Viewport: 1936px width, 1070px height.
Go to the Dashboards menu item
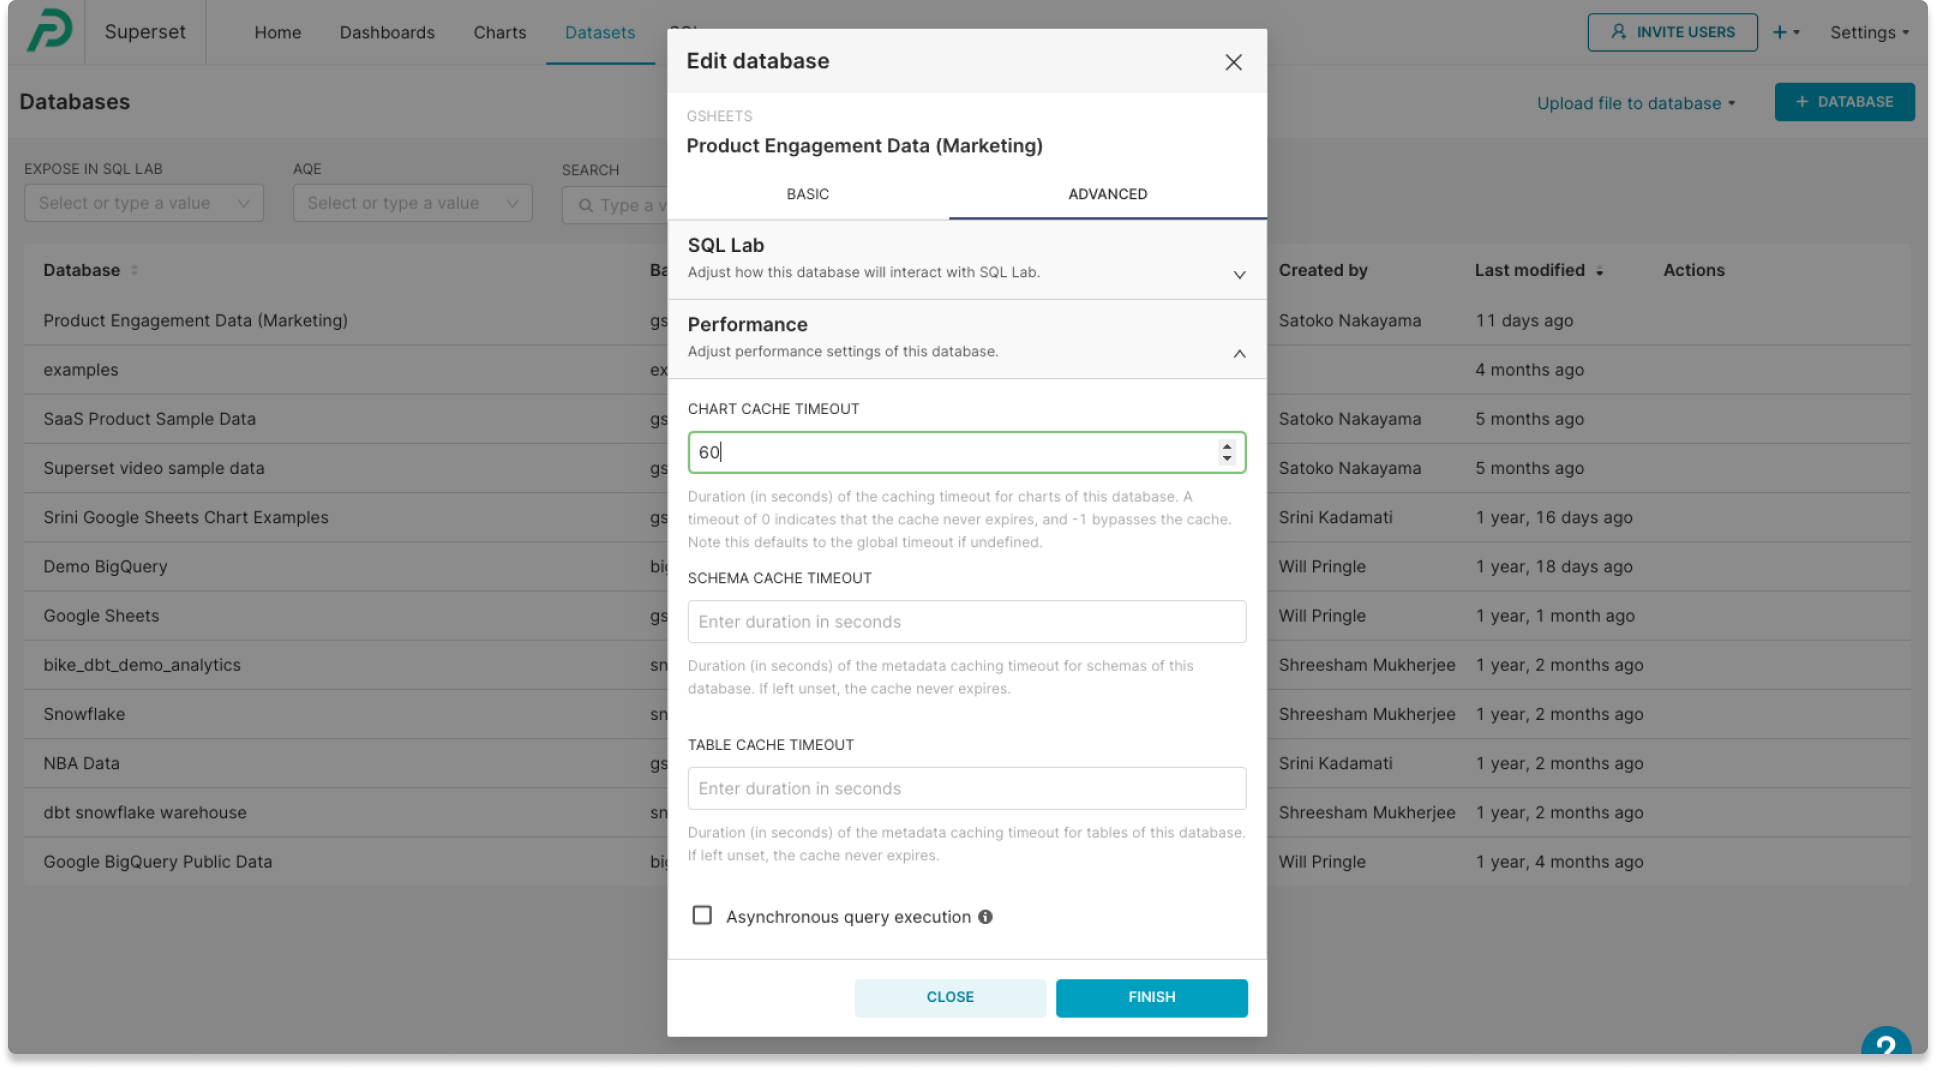(x=387, y=31)
